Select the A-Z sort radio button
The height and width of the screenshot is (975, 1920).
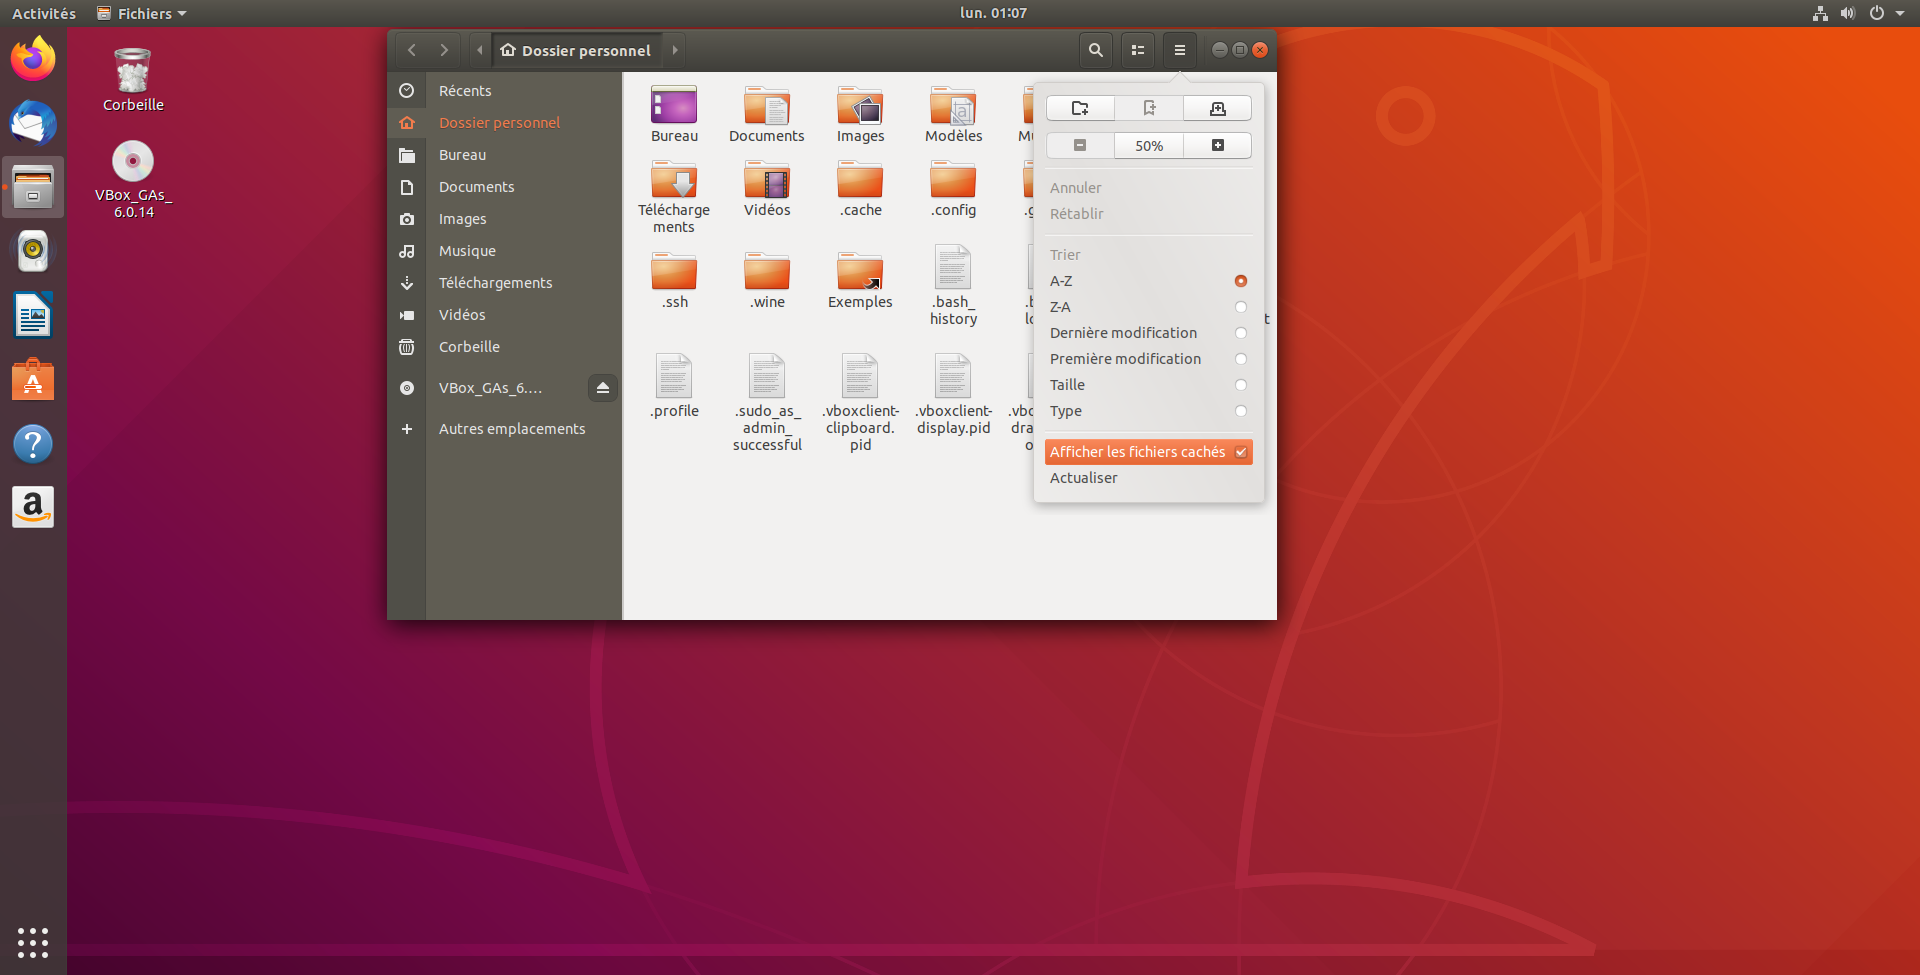click(1241, 281)
